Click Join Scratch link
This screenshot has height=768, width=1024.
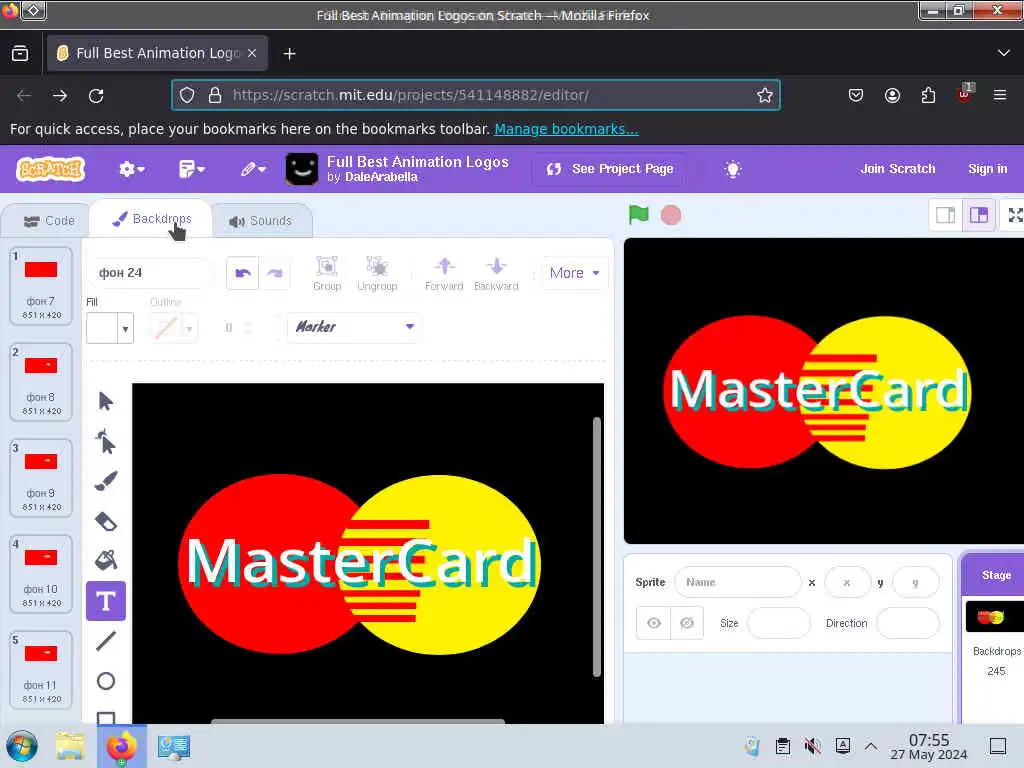pyautogui.click(x=897, y=169)
